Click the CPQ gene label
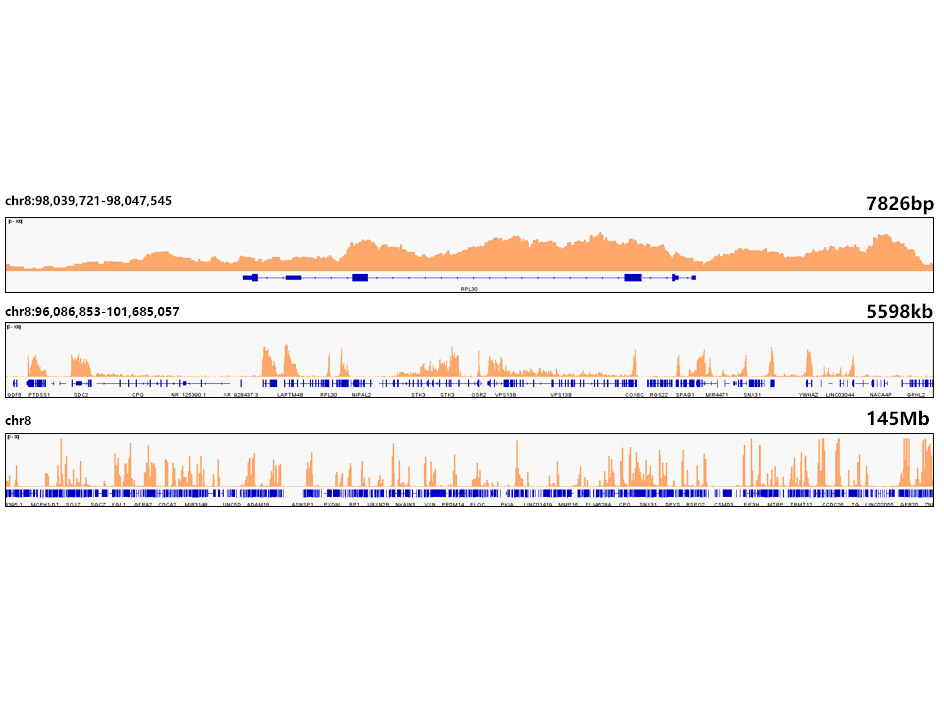The image size is (944, 708). pos(138,395)
